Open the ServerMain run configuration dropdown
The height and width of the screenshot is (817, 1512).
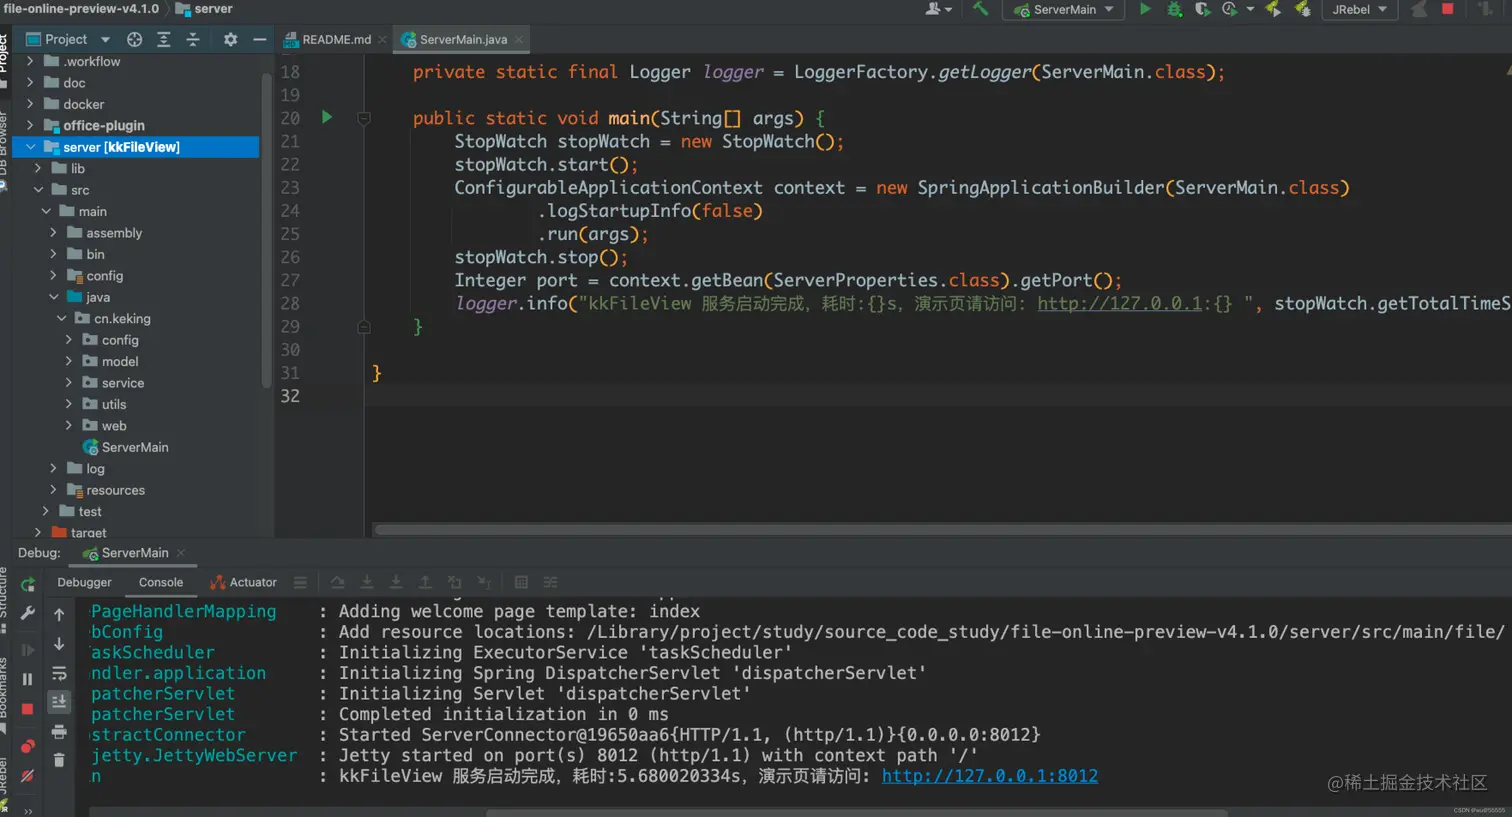click(x=1064, y=9)
